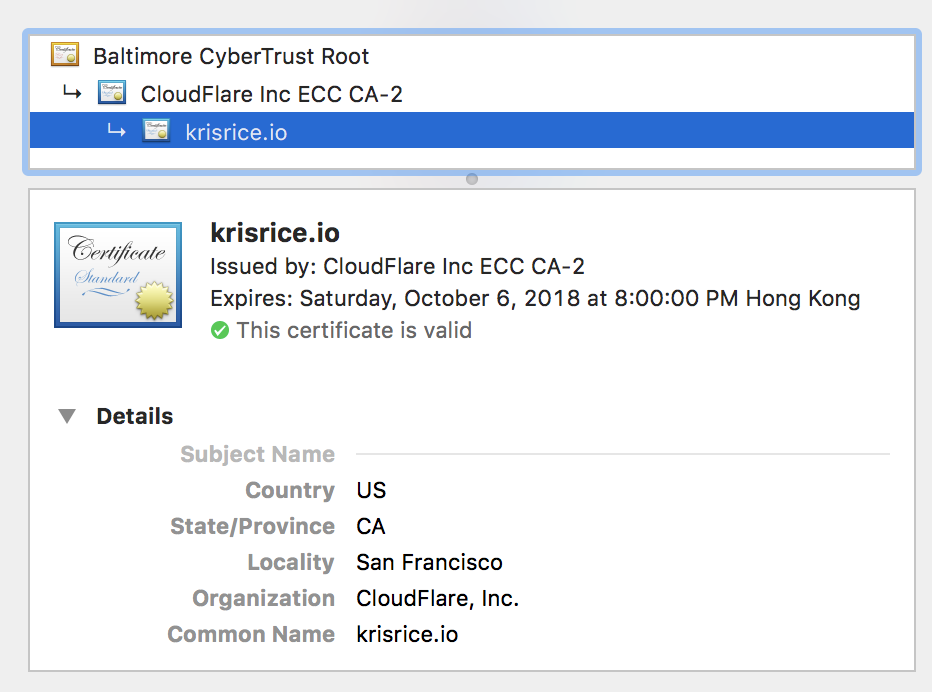This screenshot has width=932, height=692.
Task: Click the Baltimore CyberTrust Root certificate icon
Action: [x=65, y=54]
